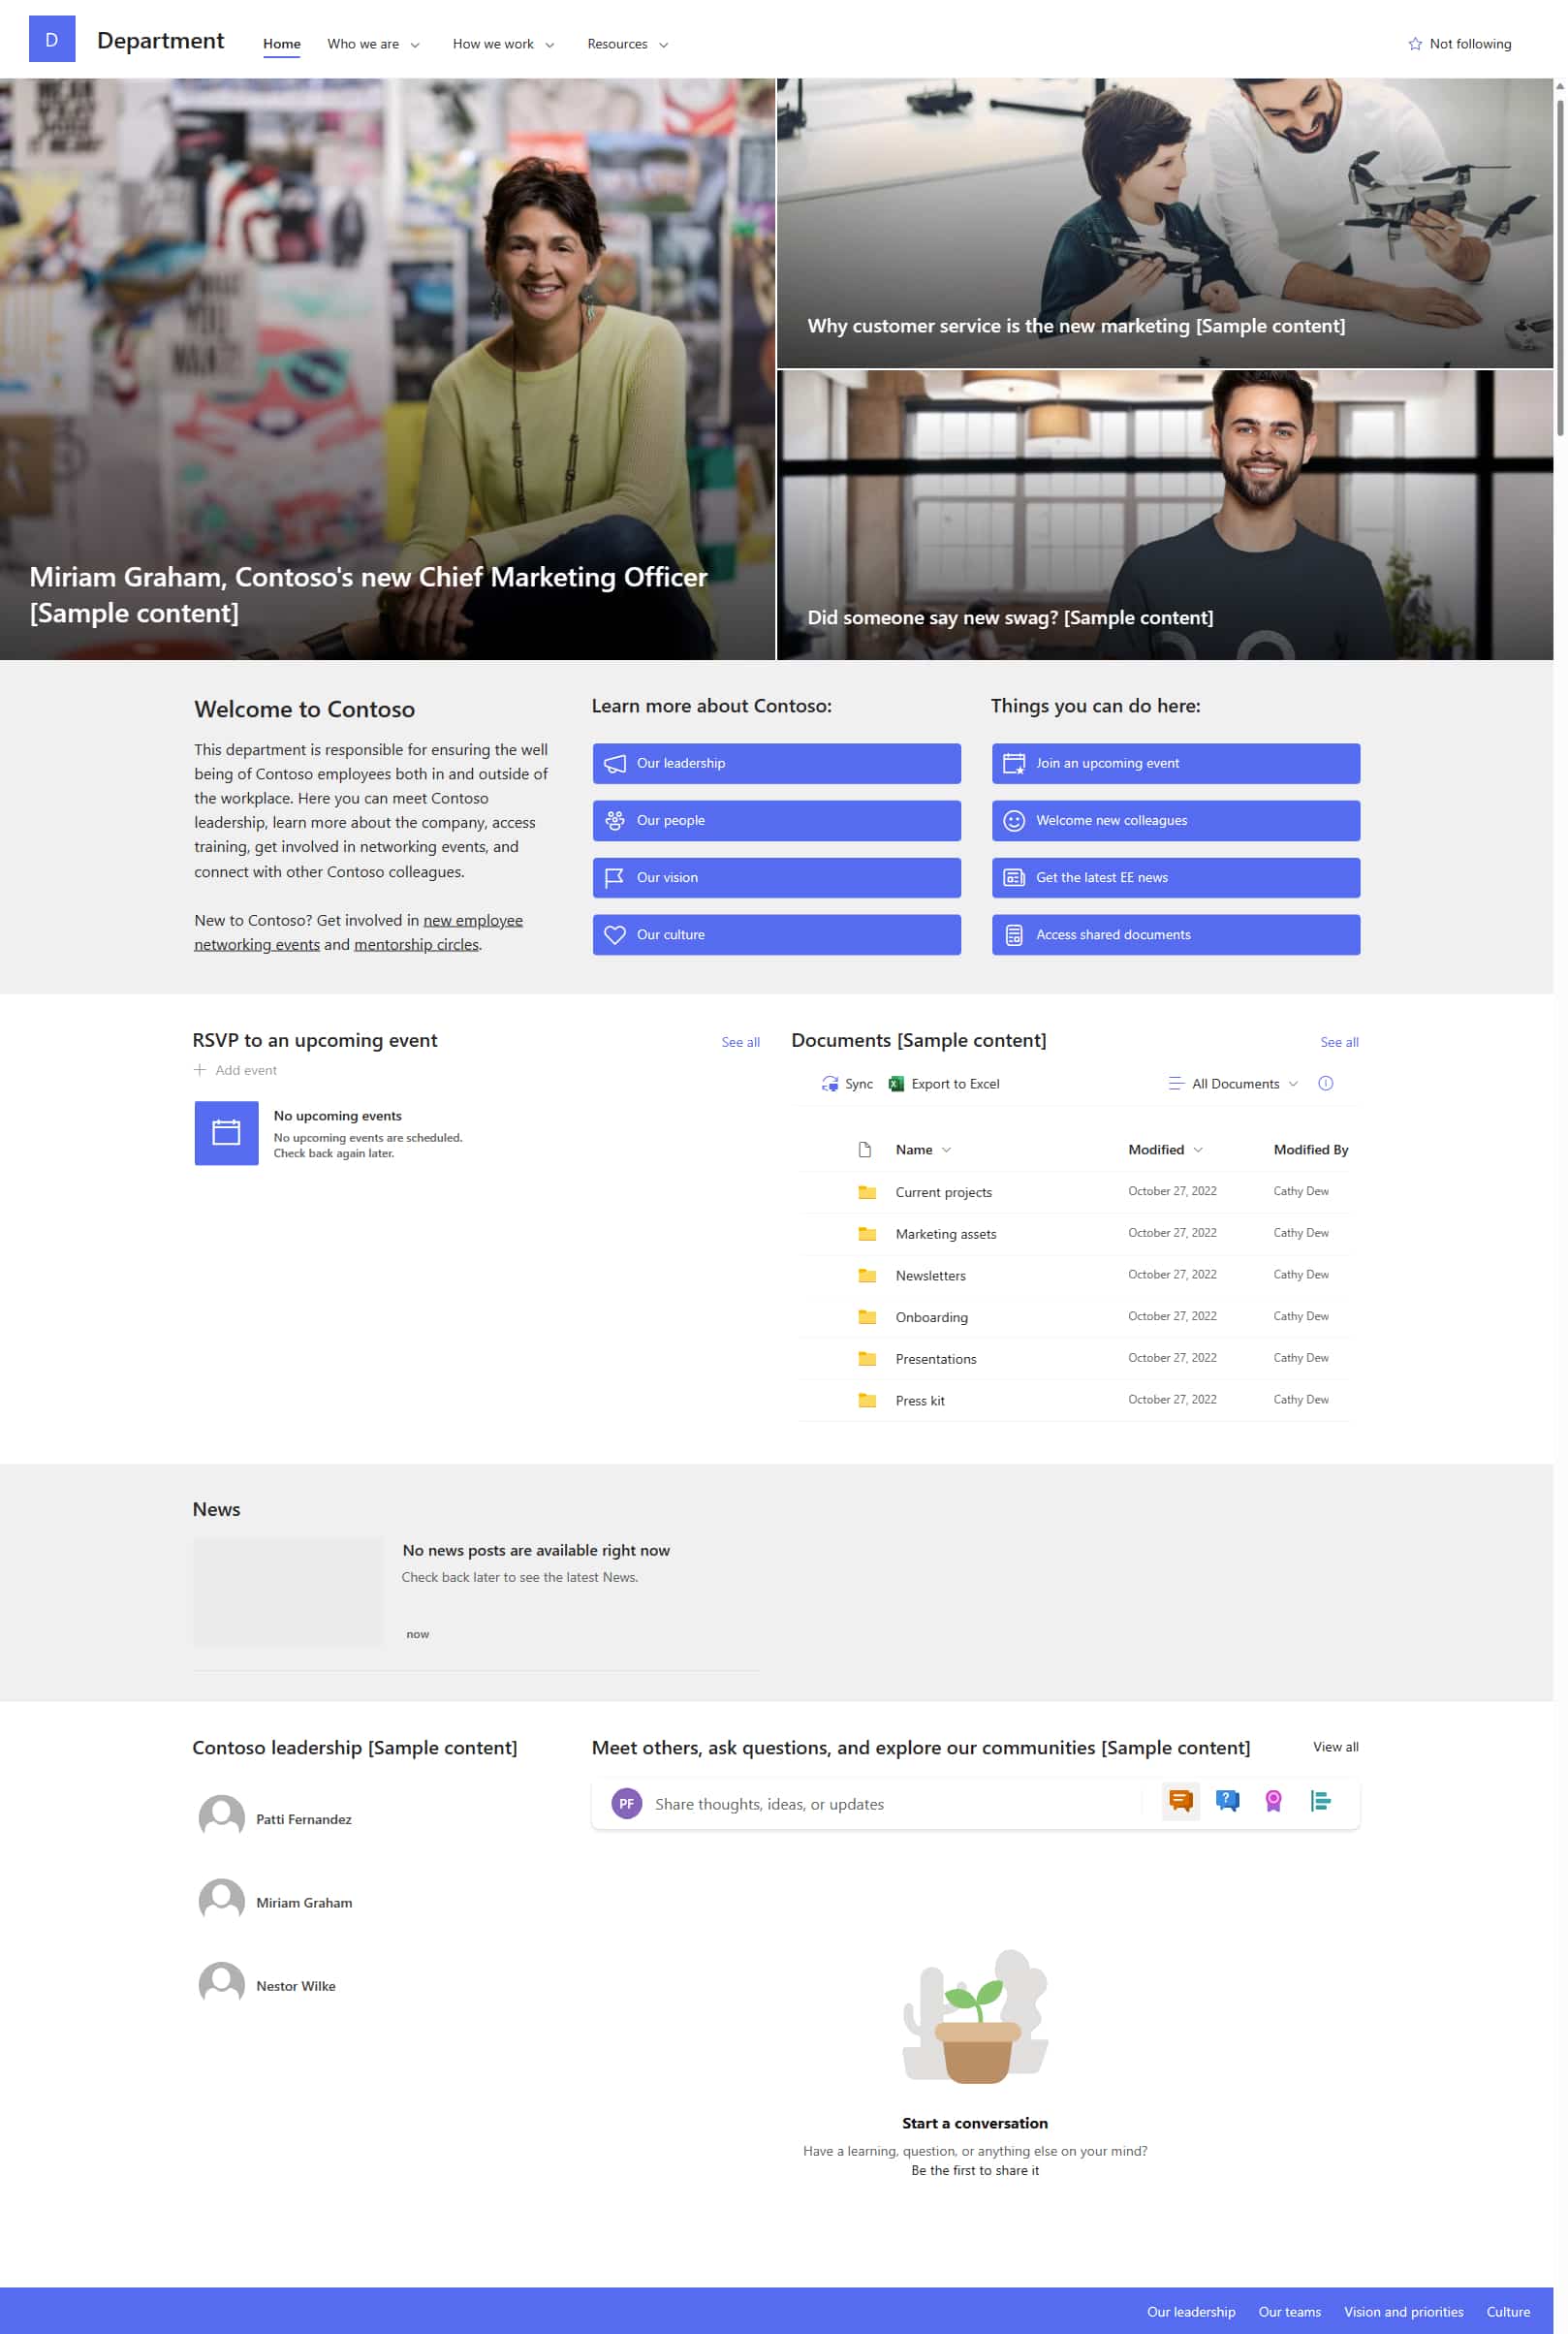Click the Sync icon in Documents toolbar

click(829, 1083)
